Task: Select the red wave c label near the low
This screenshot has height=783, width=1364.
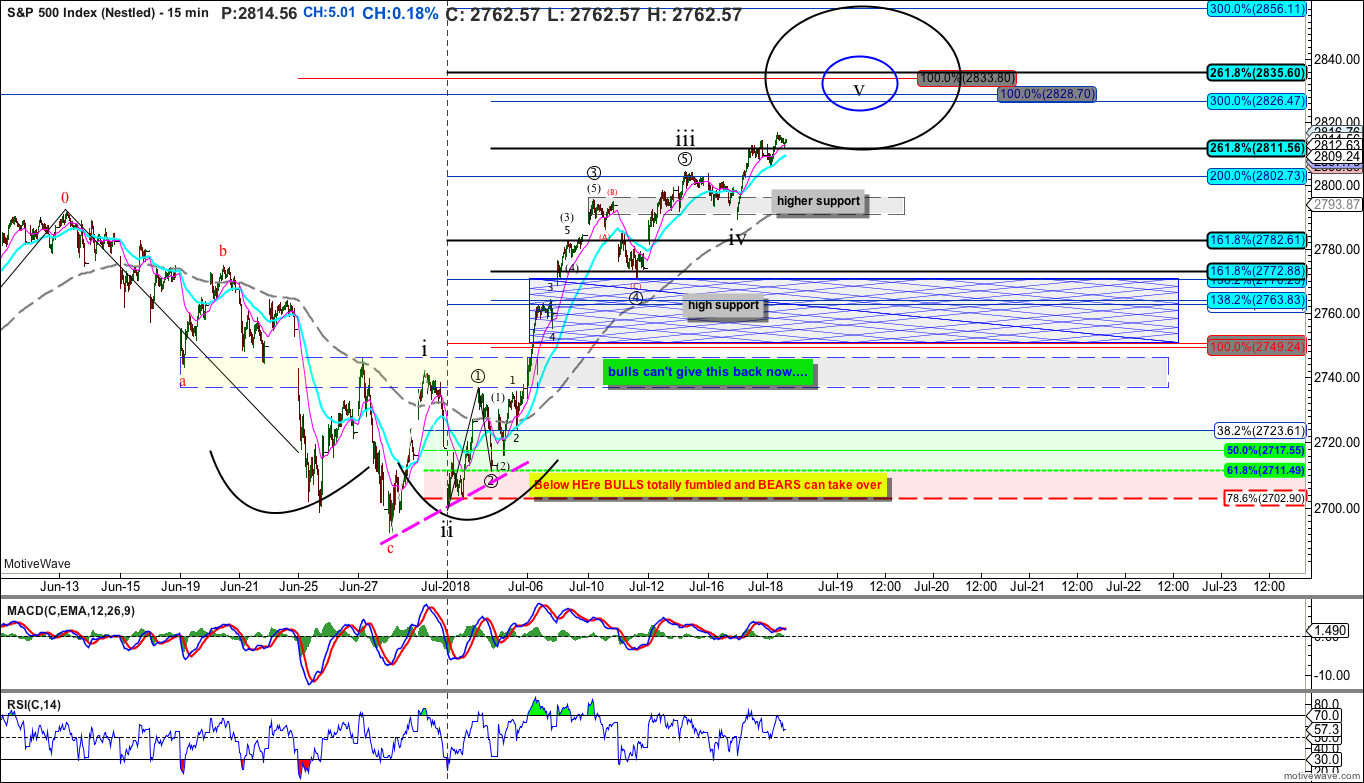Action: (x=389, y=547)
